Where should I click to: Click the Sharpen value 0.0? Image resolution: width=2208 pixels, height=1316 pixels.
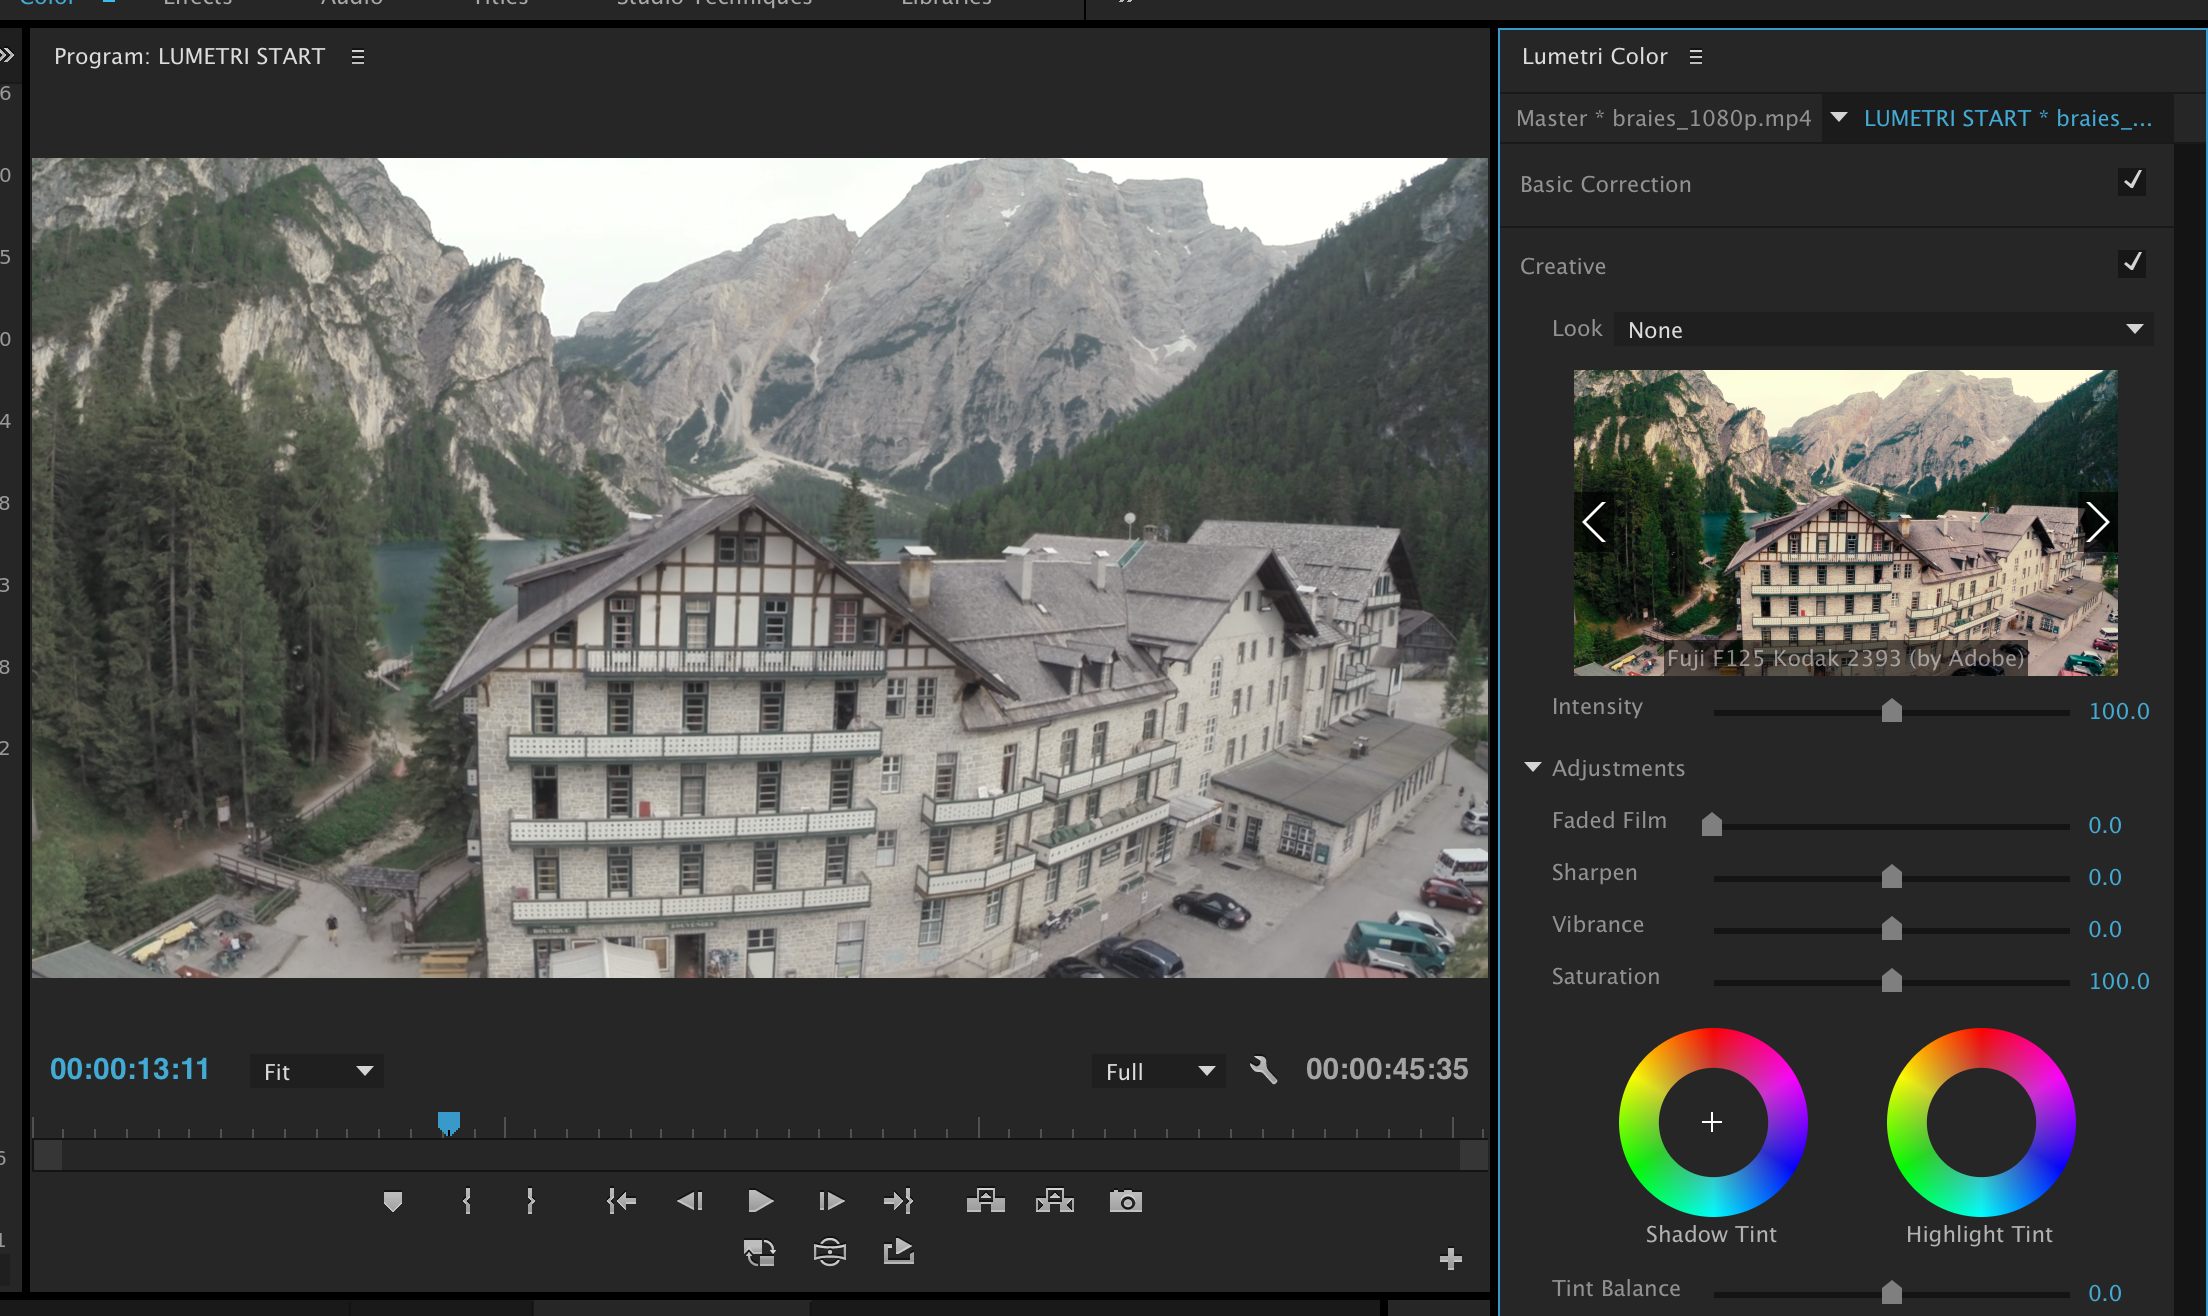click(x=2105, y=877)
